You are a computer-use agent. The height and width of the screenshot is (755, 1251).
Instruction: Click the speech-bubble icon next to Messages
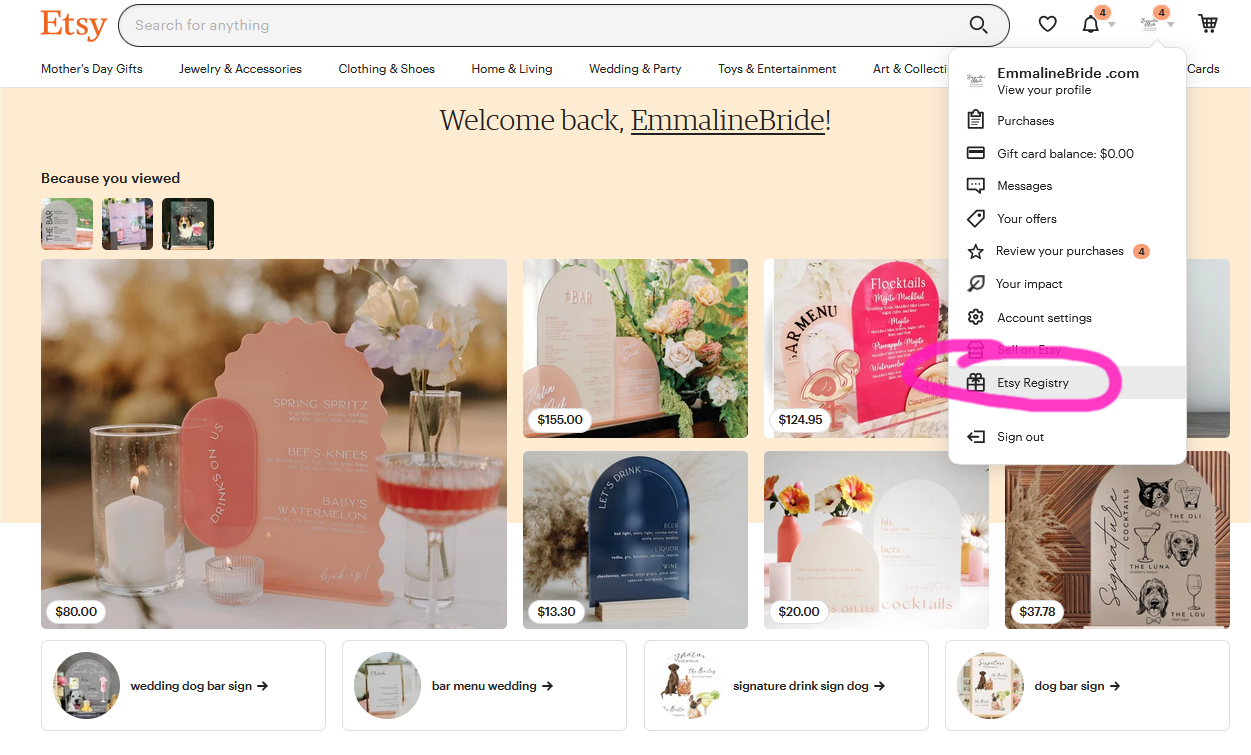[975, 185]
